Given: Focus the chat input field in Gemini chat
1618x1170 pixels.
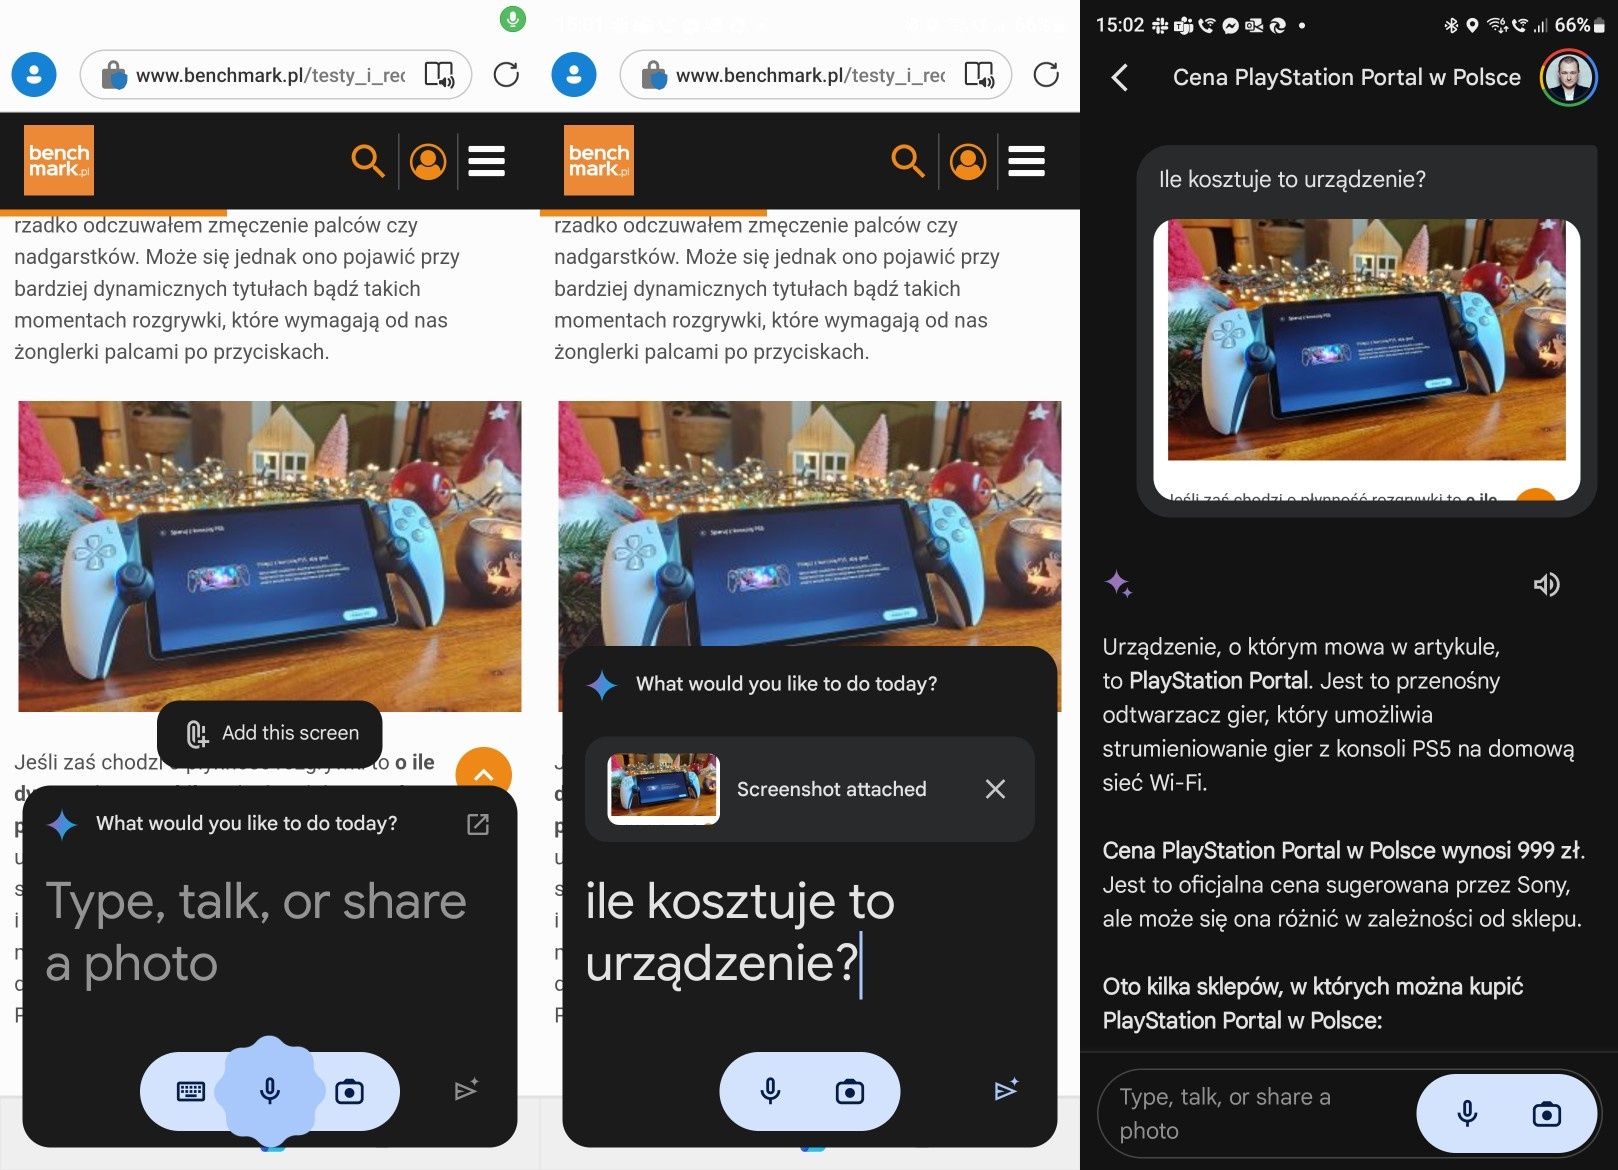Looking at the screenshot, I should point(1256,1113).
